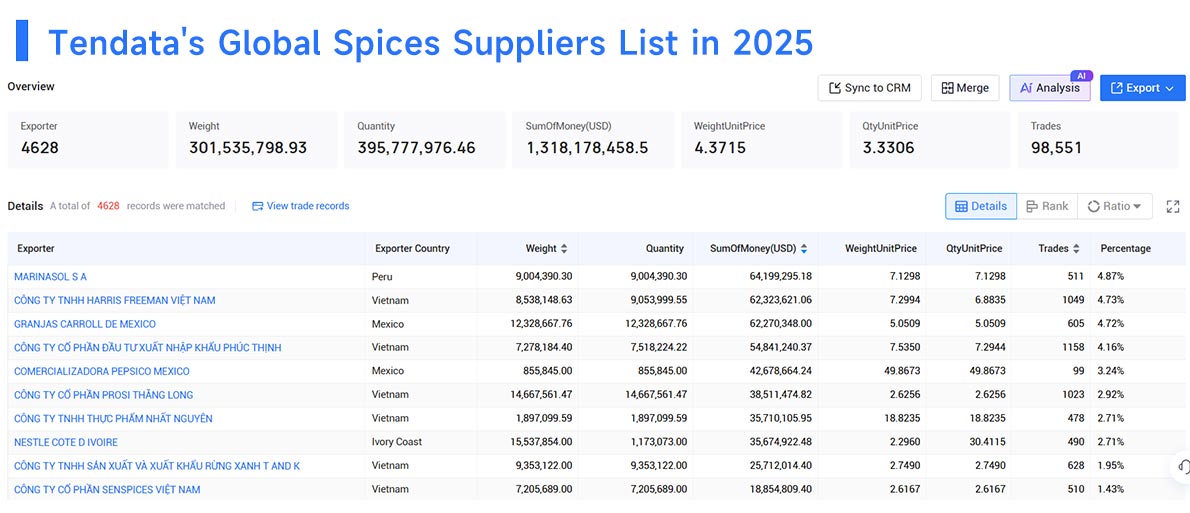The width and height of the screenshot is (1190, 513).
Task: Click the Overview section label
Action: coord(31,87)
